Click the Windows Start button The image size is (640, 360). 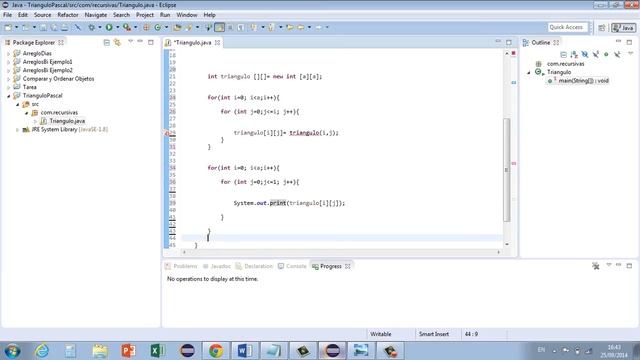point(12,351)
